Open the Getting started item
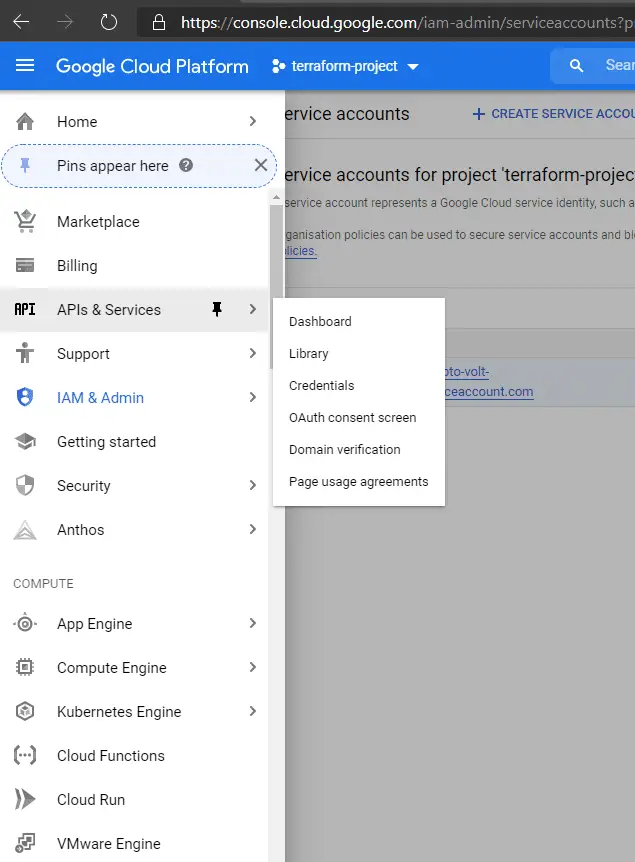Viewport: 635px width, 862px height. [x=134, y=441]
